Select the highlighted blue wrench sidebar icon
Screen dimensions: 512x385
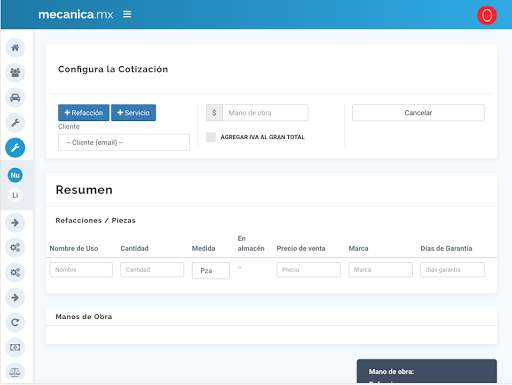coord(15,148)
